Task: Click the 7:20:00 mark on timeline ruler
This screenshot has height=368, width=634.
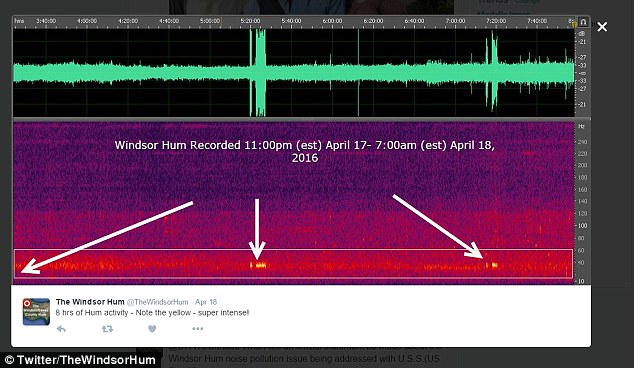Action: pos(496,21)
